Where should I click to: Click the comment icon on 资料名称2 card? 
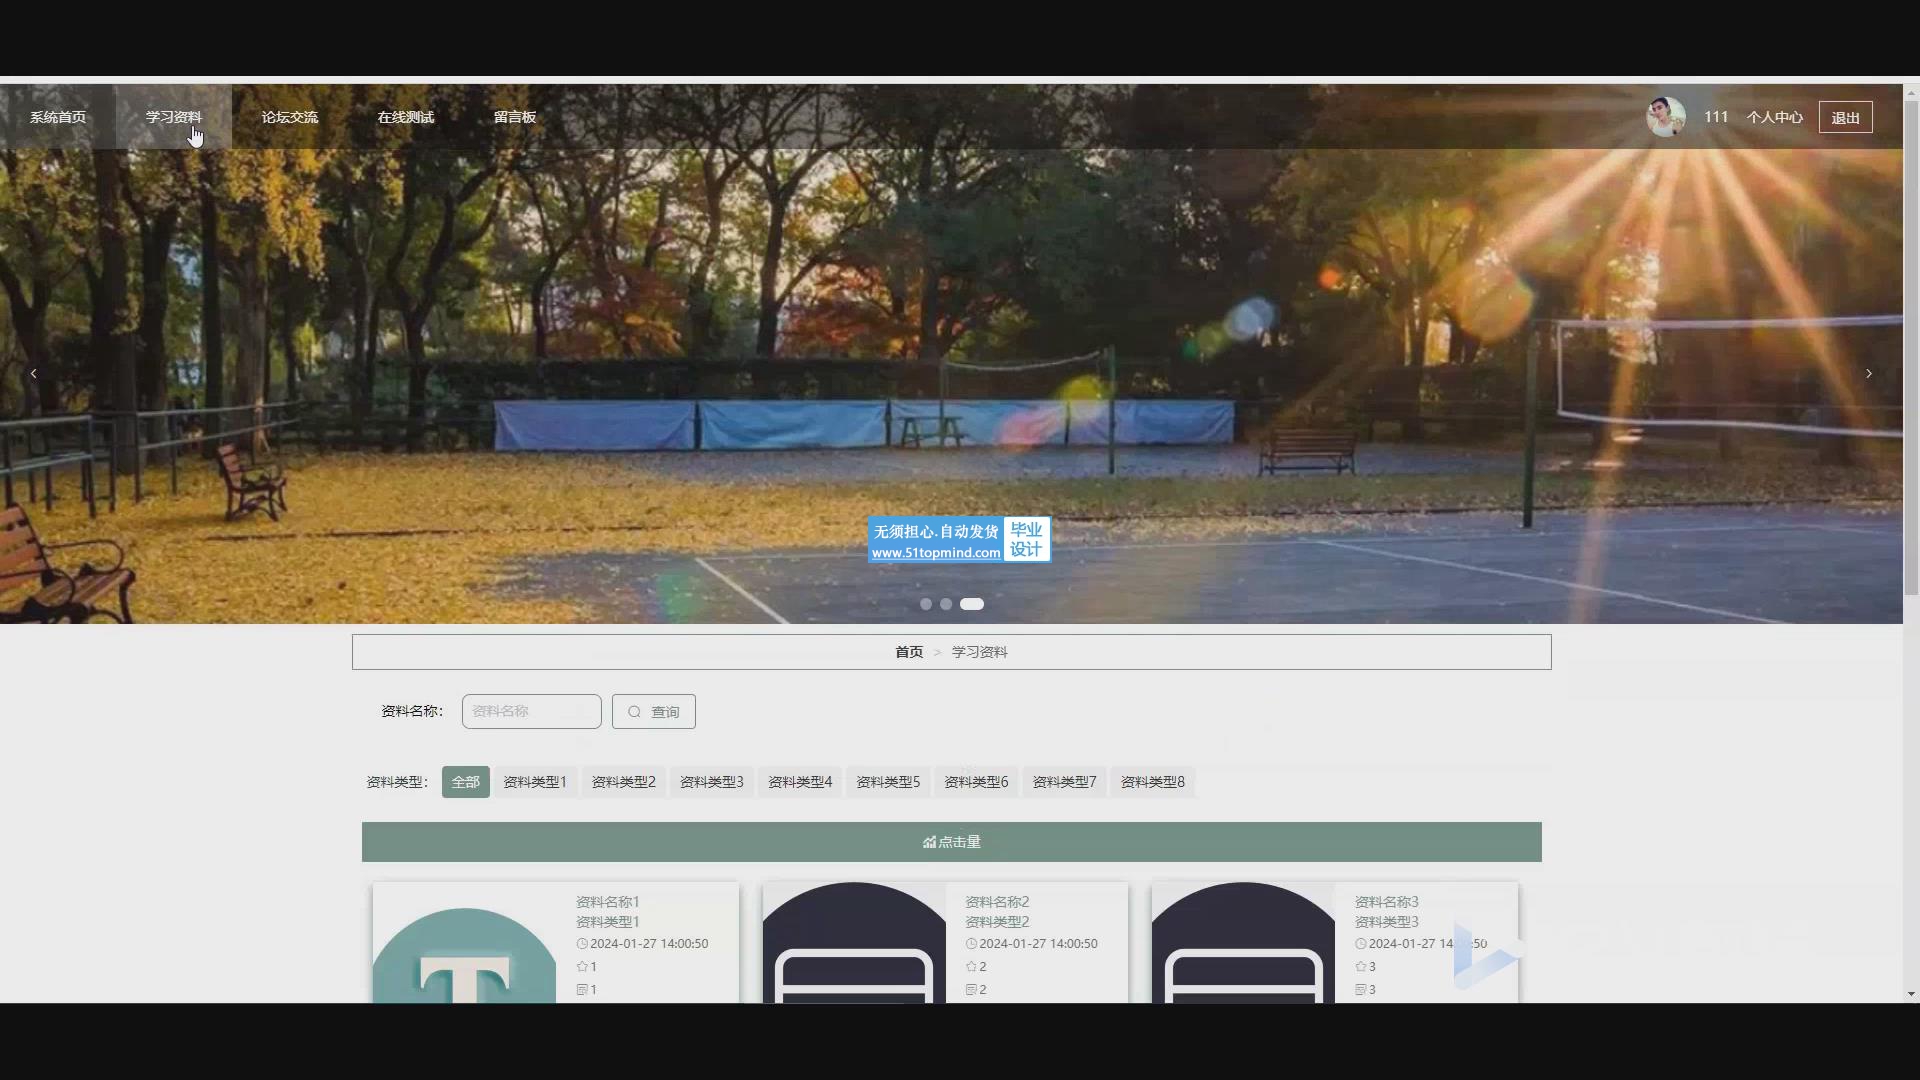coord(971,990)
